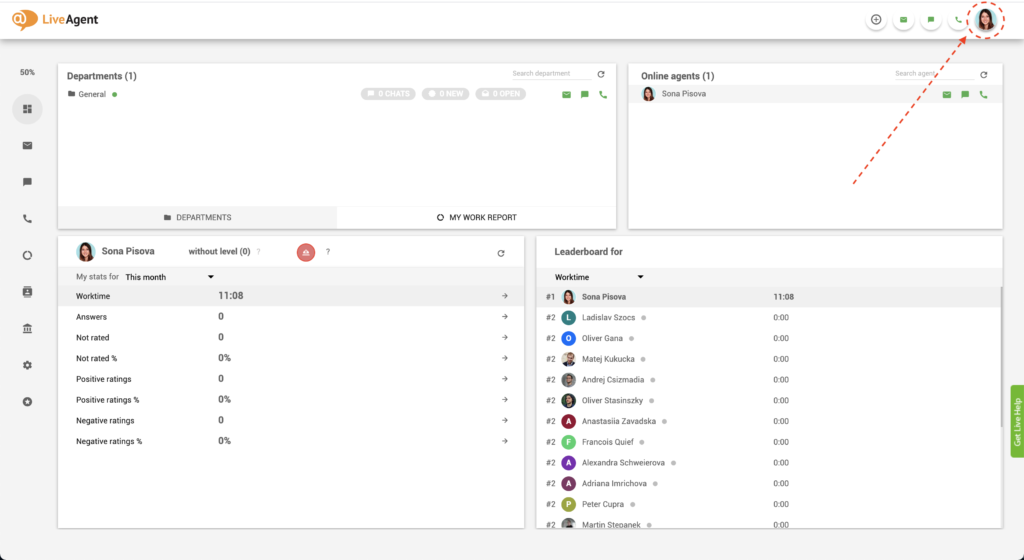The height and width of the screenshot is (560, 1024).
Task: Switch to the DEPARTMENTS tab
Action: click(x=197, y=217)
